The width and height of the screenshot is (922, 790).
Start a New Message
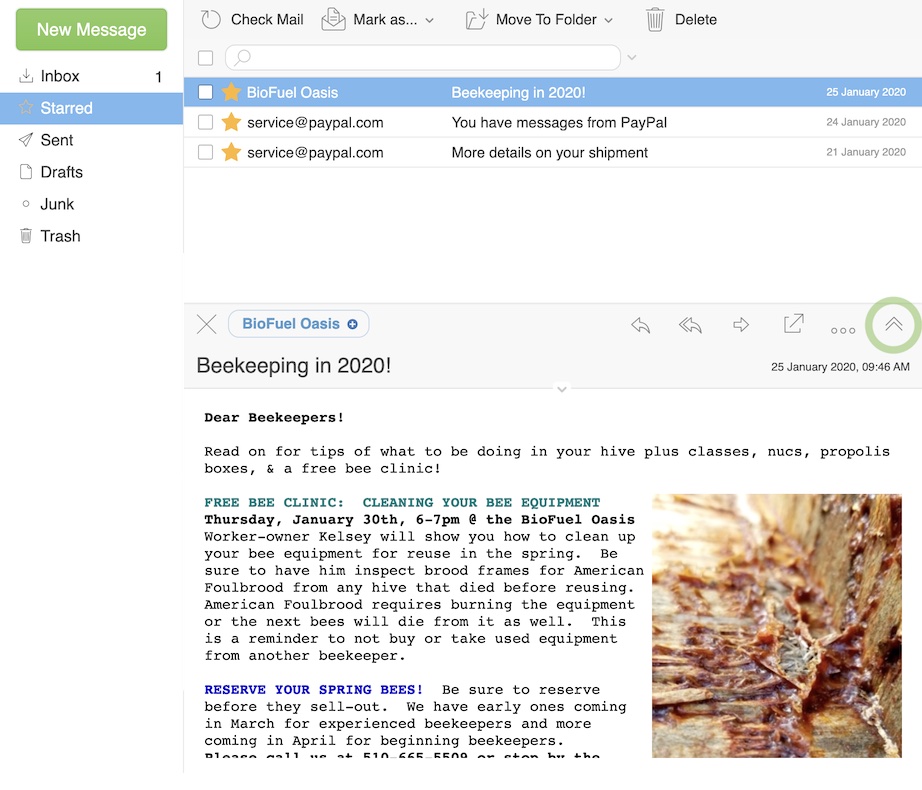tap(91, 30)
